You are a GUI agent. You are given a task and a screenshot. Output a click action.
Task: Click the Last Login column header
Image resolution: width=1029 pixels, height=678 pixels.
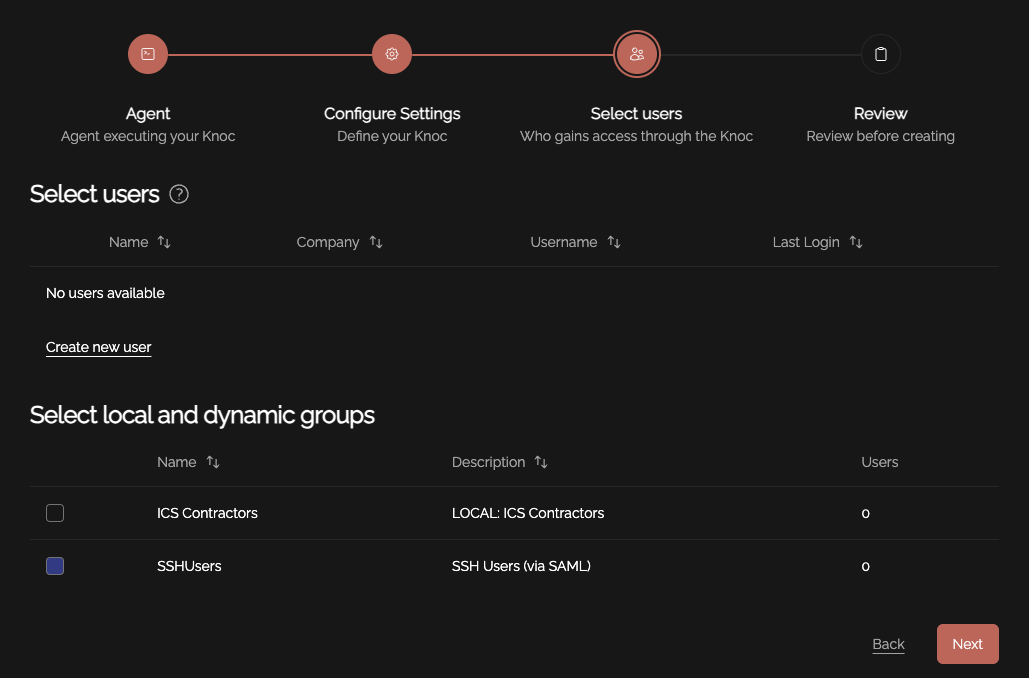tap(806, 242)
